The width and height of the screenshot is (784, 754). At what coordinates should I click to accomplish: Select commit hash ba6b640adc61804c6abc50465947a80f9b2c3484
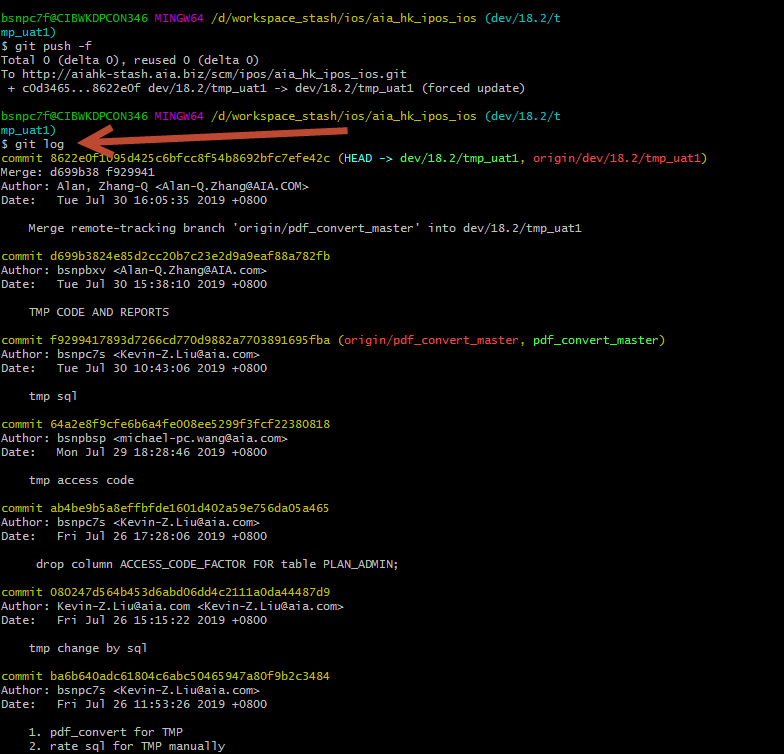point(190,676)
